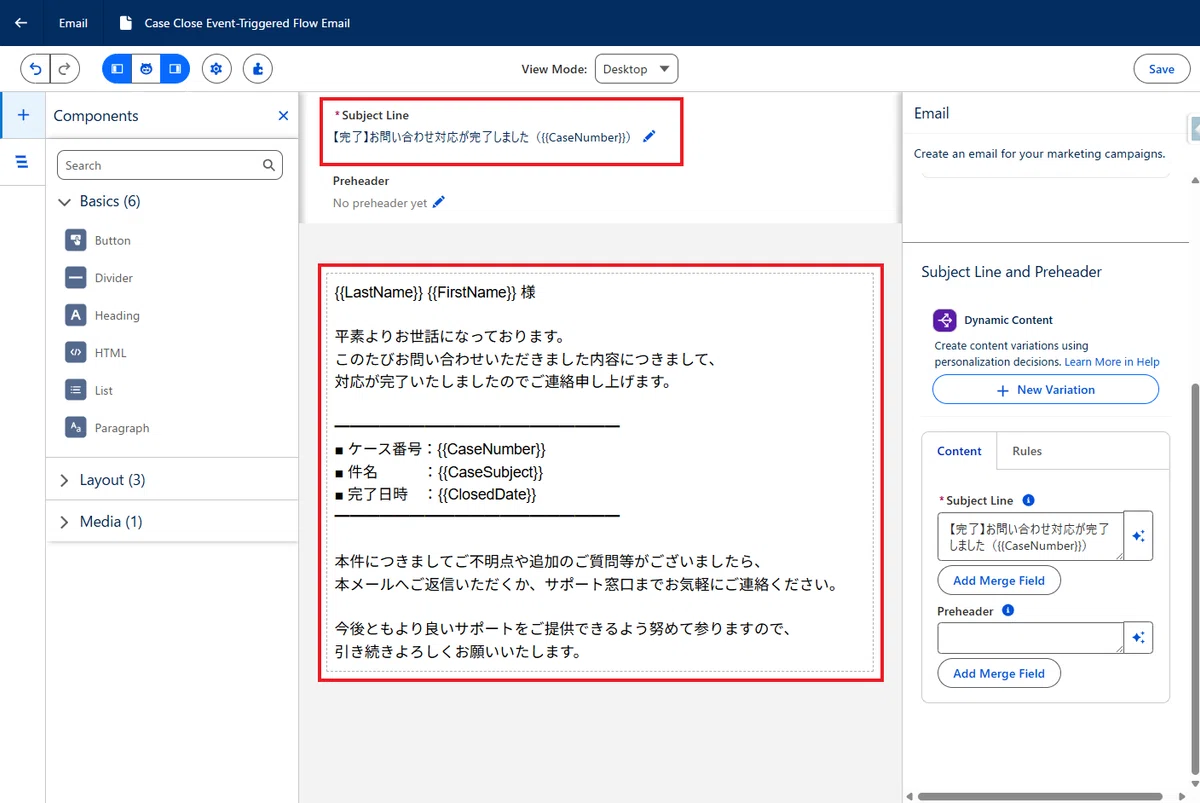Click the 'Case Close Event-Triggered Flow Email' title
The width and height of the screenshot is (1200, 803).
point(247,23)
